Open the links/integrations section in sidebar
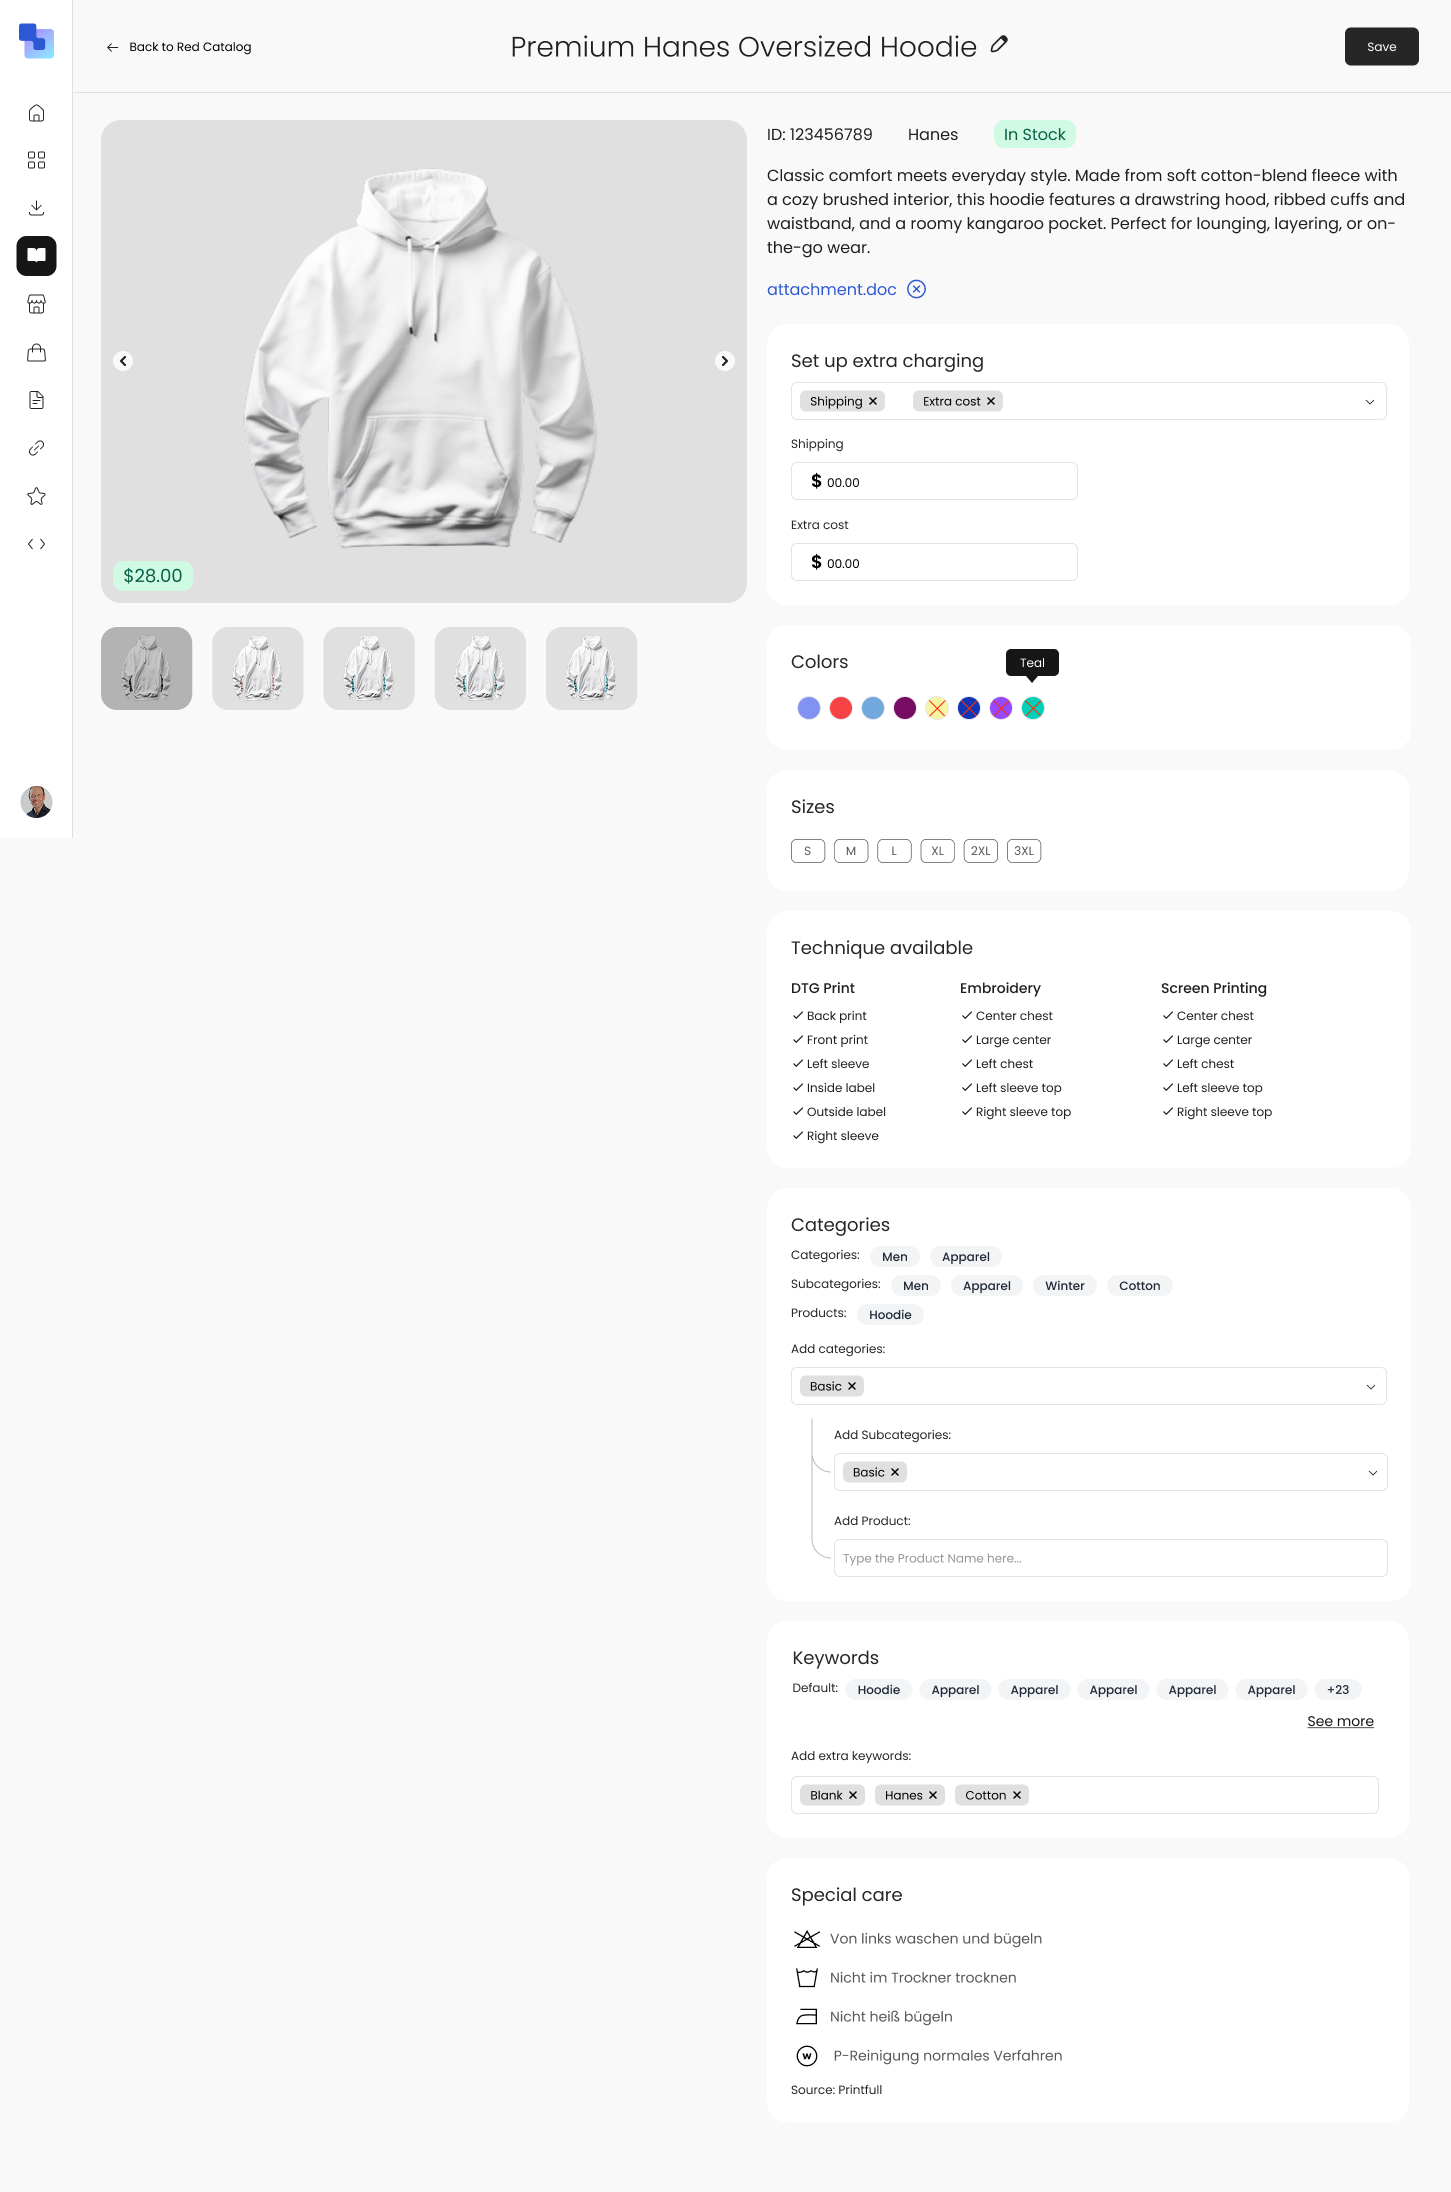 coord(36,448)
